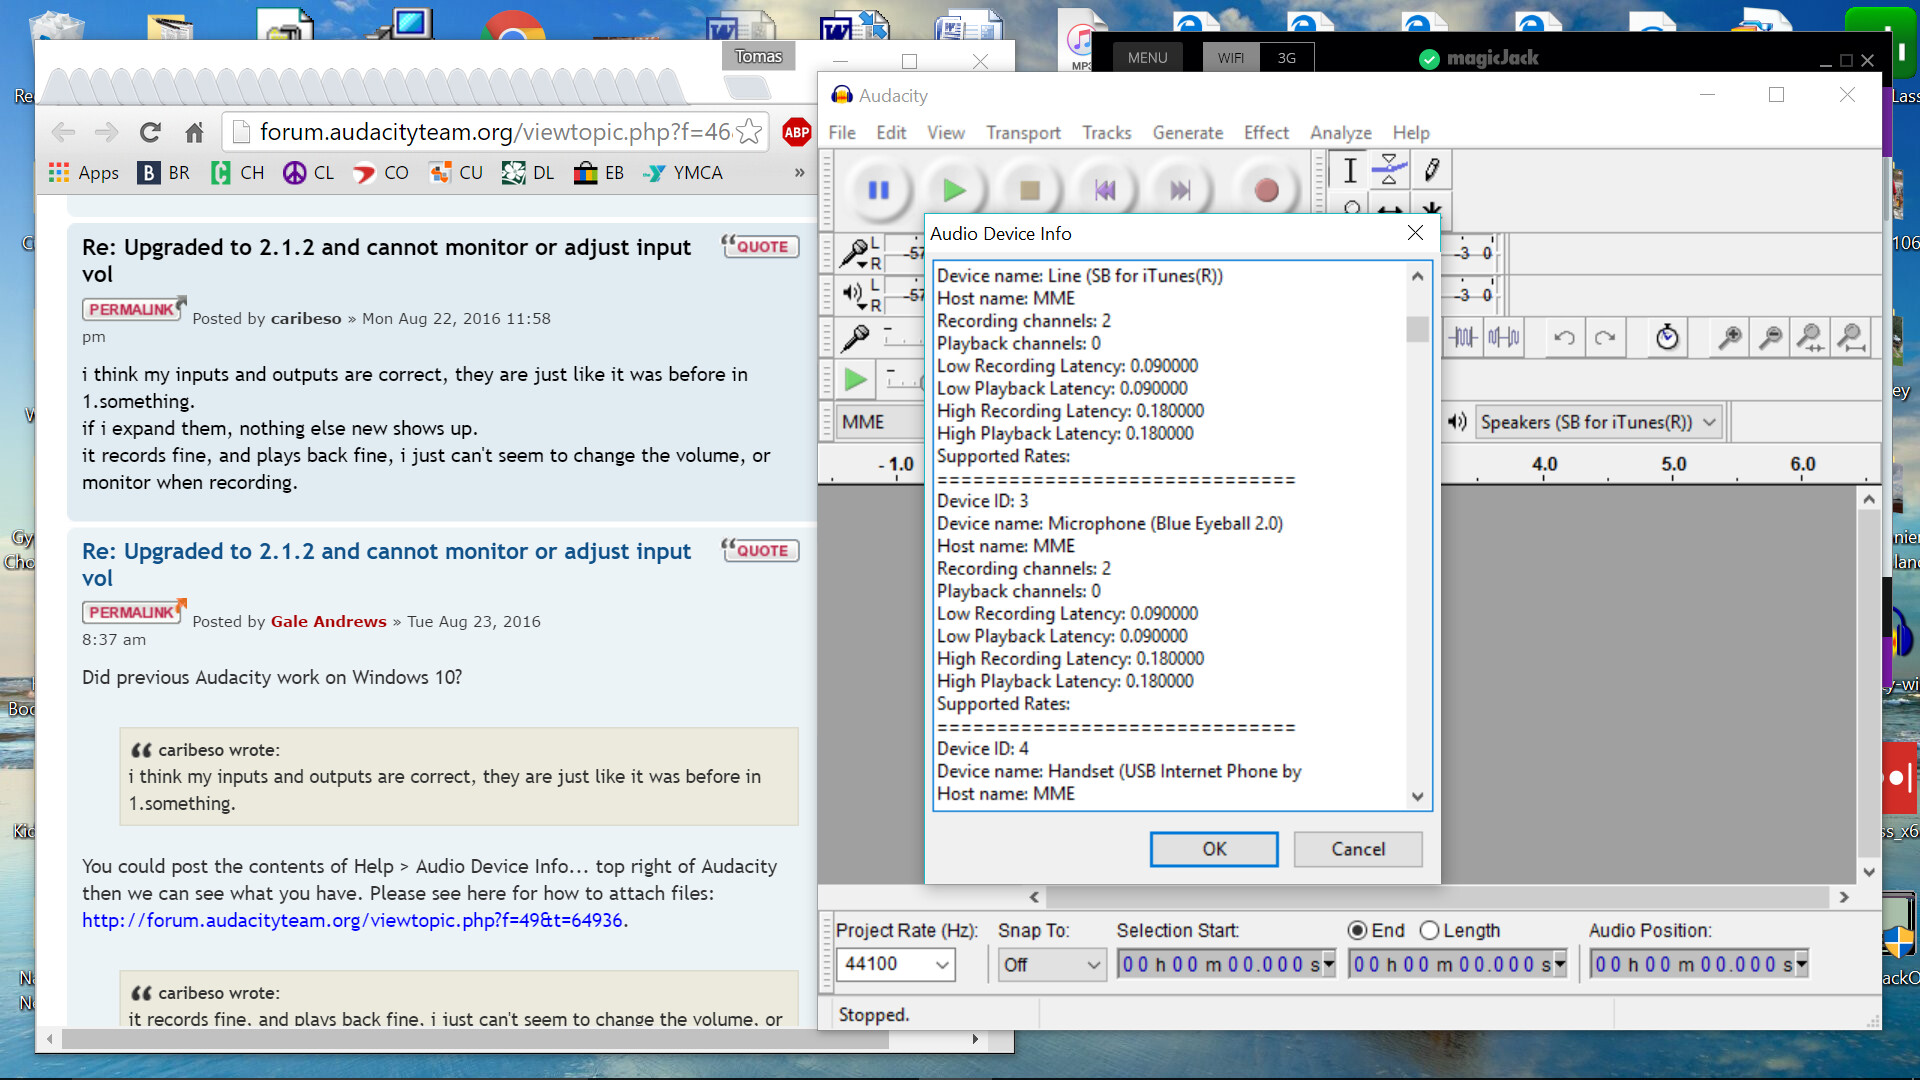Close the Audio Device Info dialog
Viewport: 1920px width, 1080px height.
tap(1415, 233)
